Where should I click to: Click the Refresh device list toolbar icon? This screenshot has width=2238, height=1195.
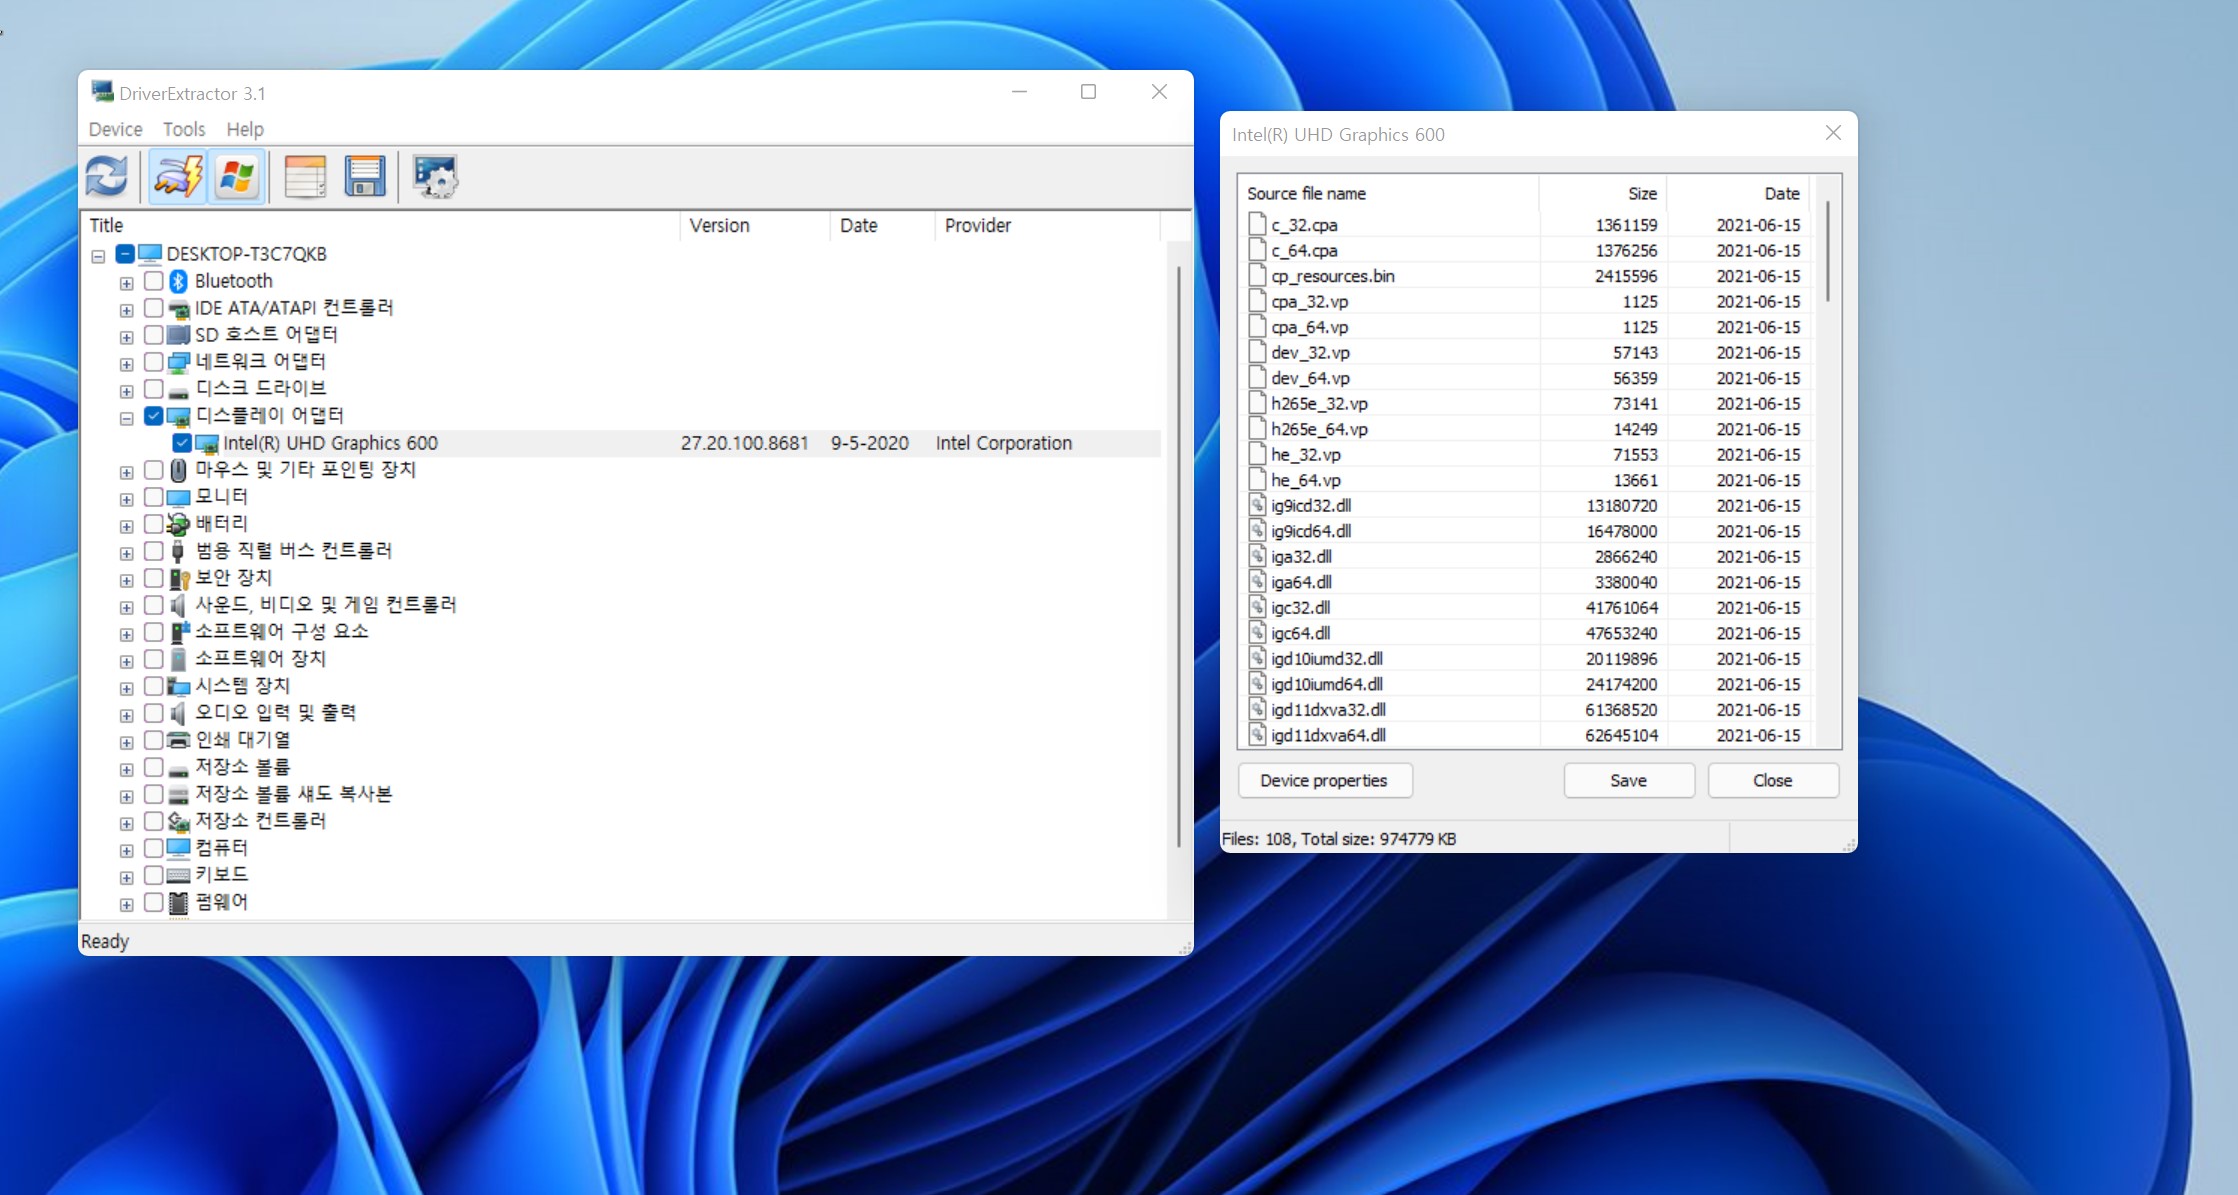[107, 177]
